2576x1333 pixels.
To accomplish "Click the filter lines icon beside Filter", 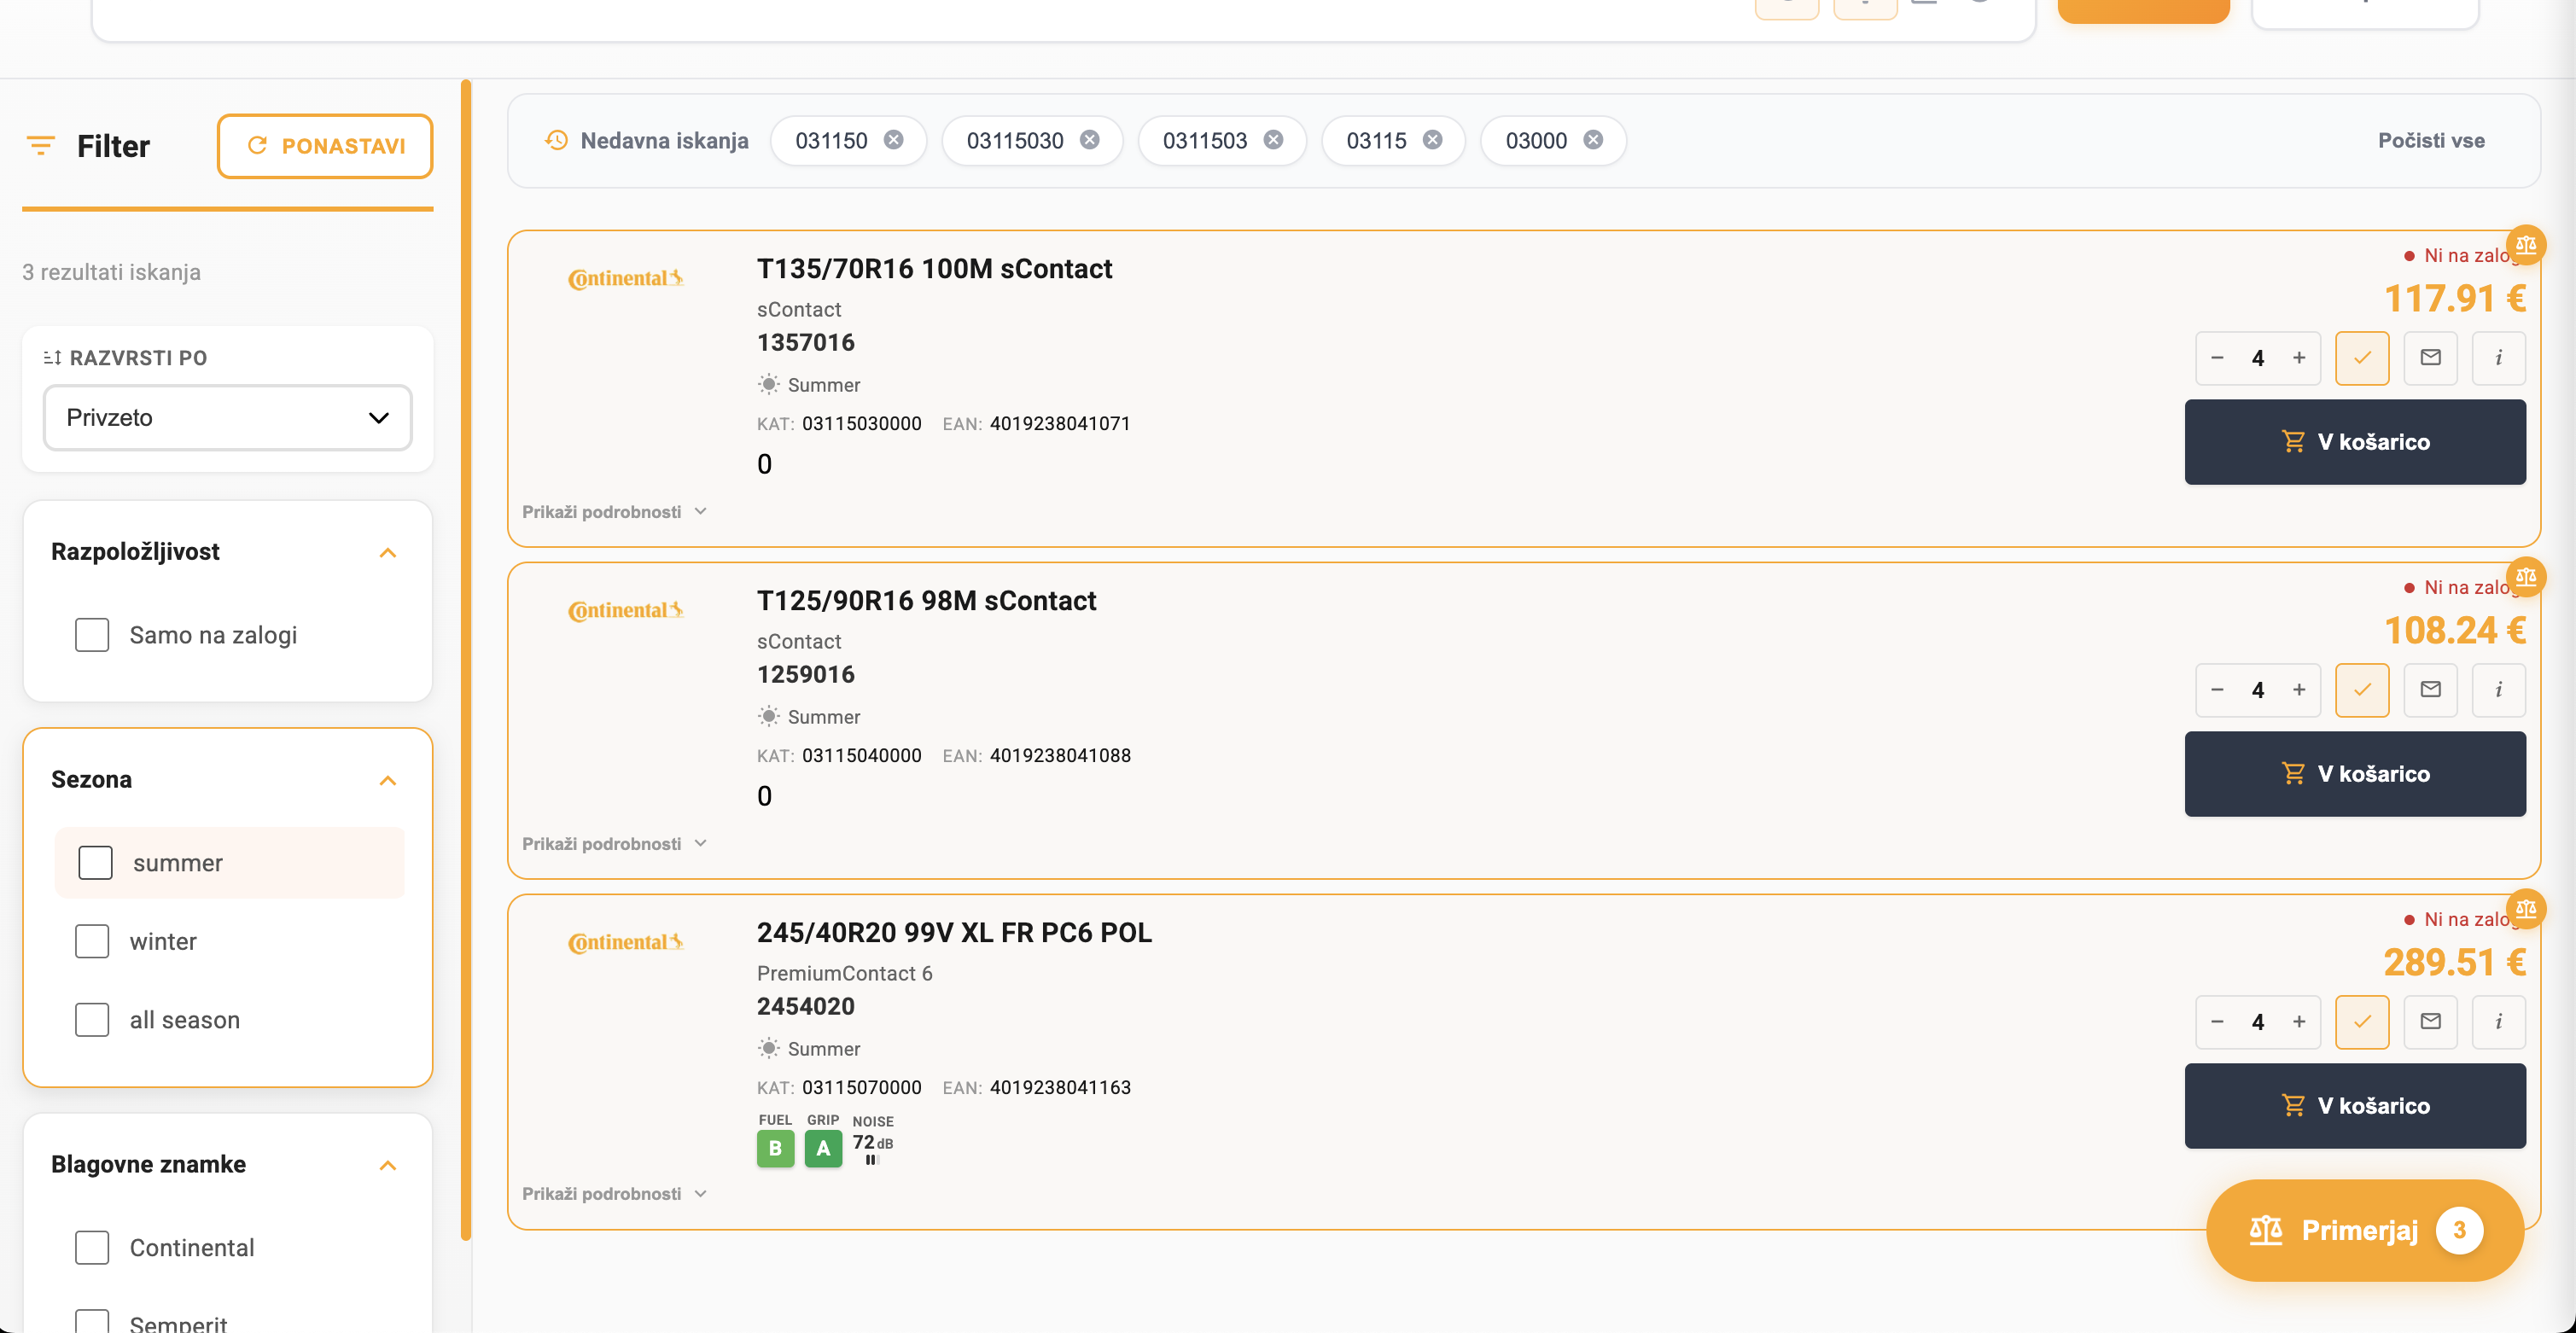I will click(41, 146).
